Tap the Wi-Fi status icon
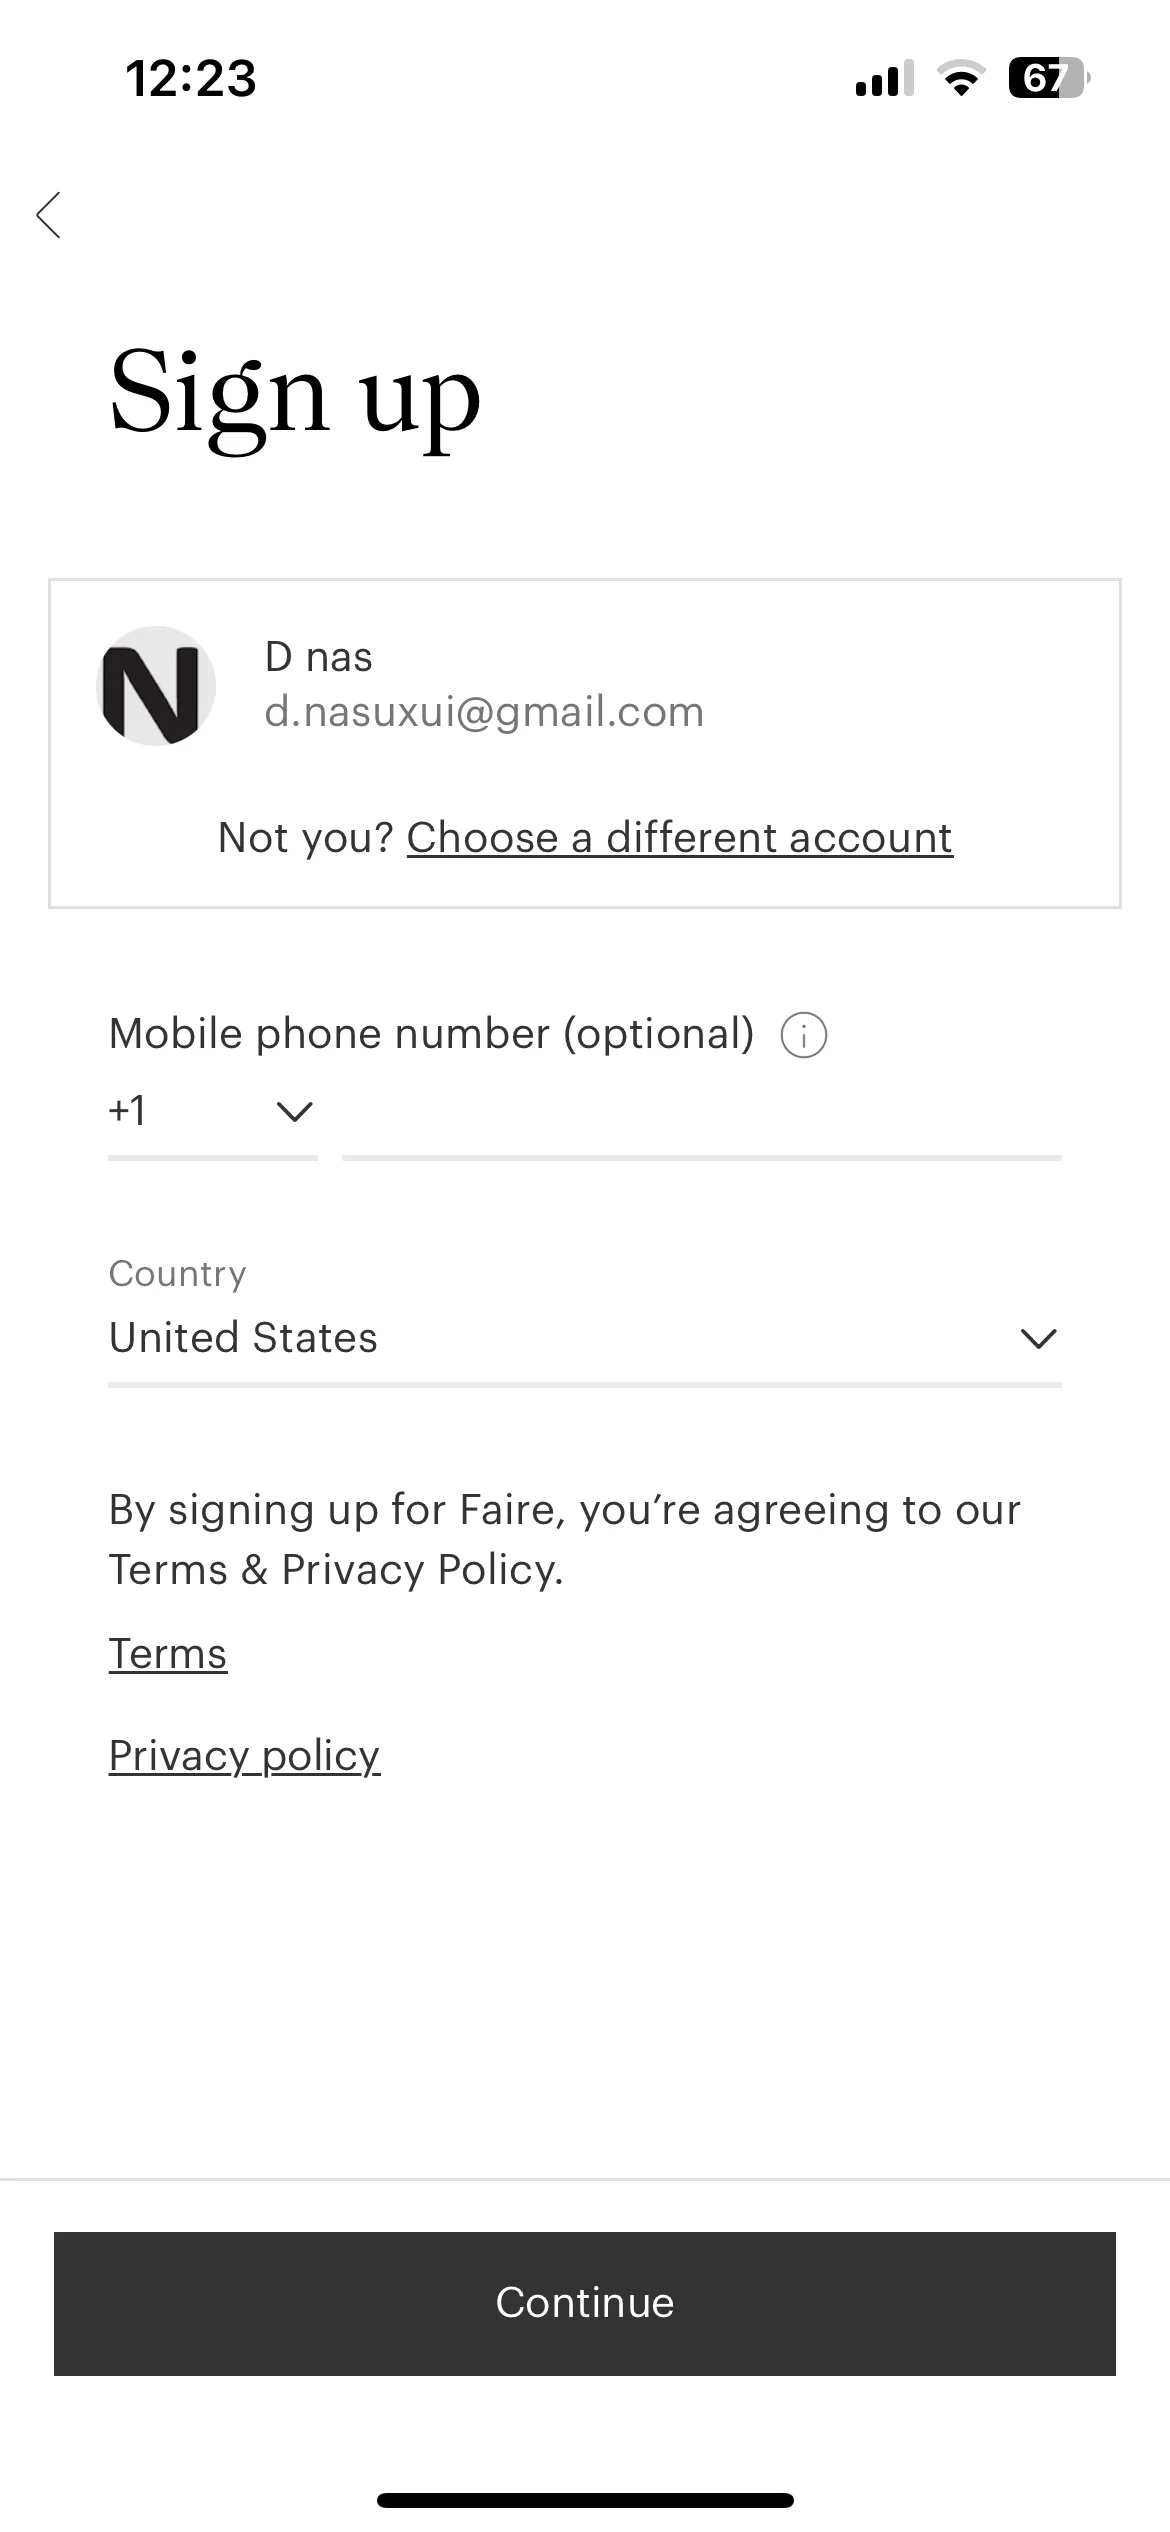The height and width of the screenshot is (2532, 1170). (x=961, y=78)
